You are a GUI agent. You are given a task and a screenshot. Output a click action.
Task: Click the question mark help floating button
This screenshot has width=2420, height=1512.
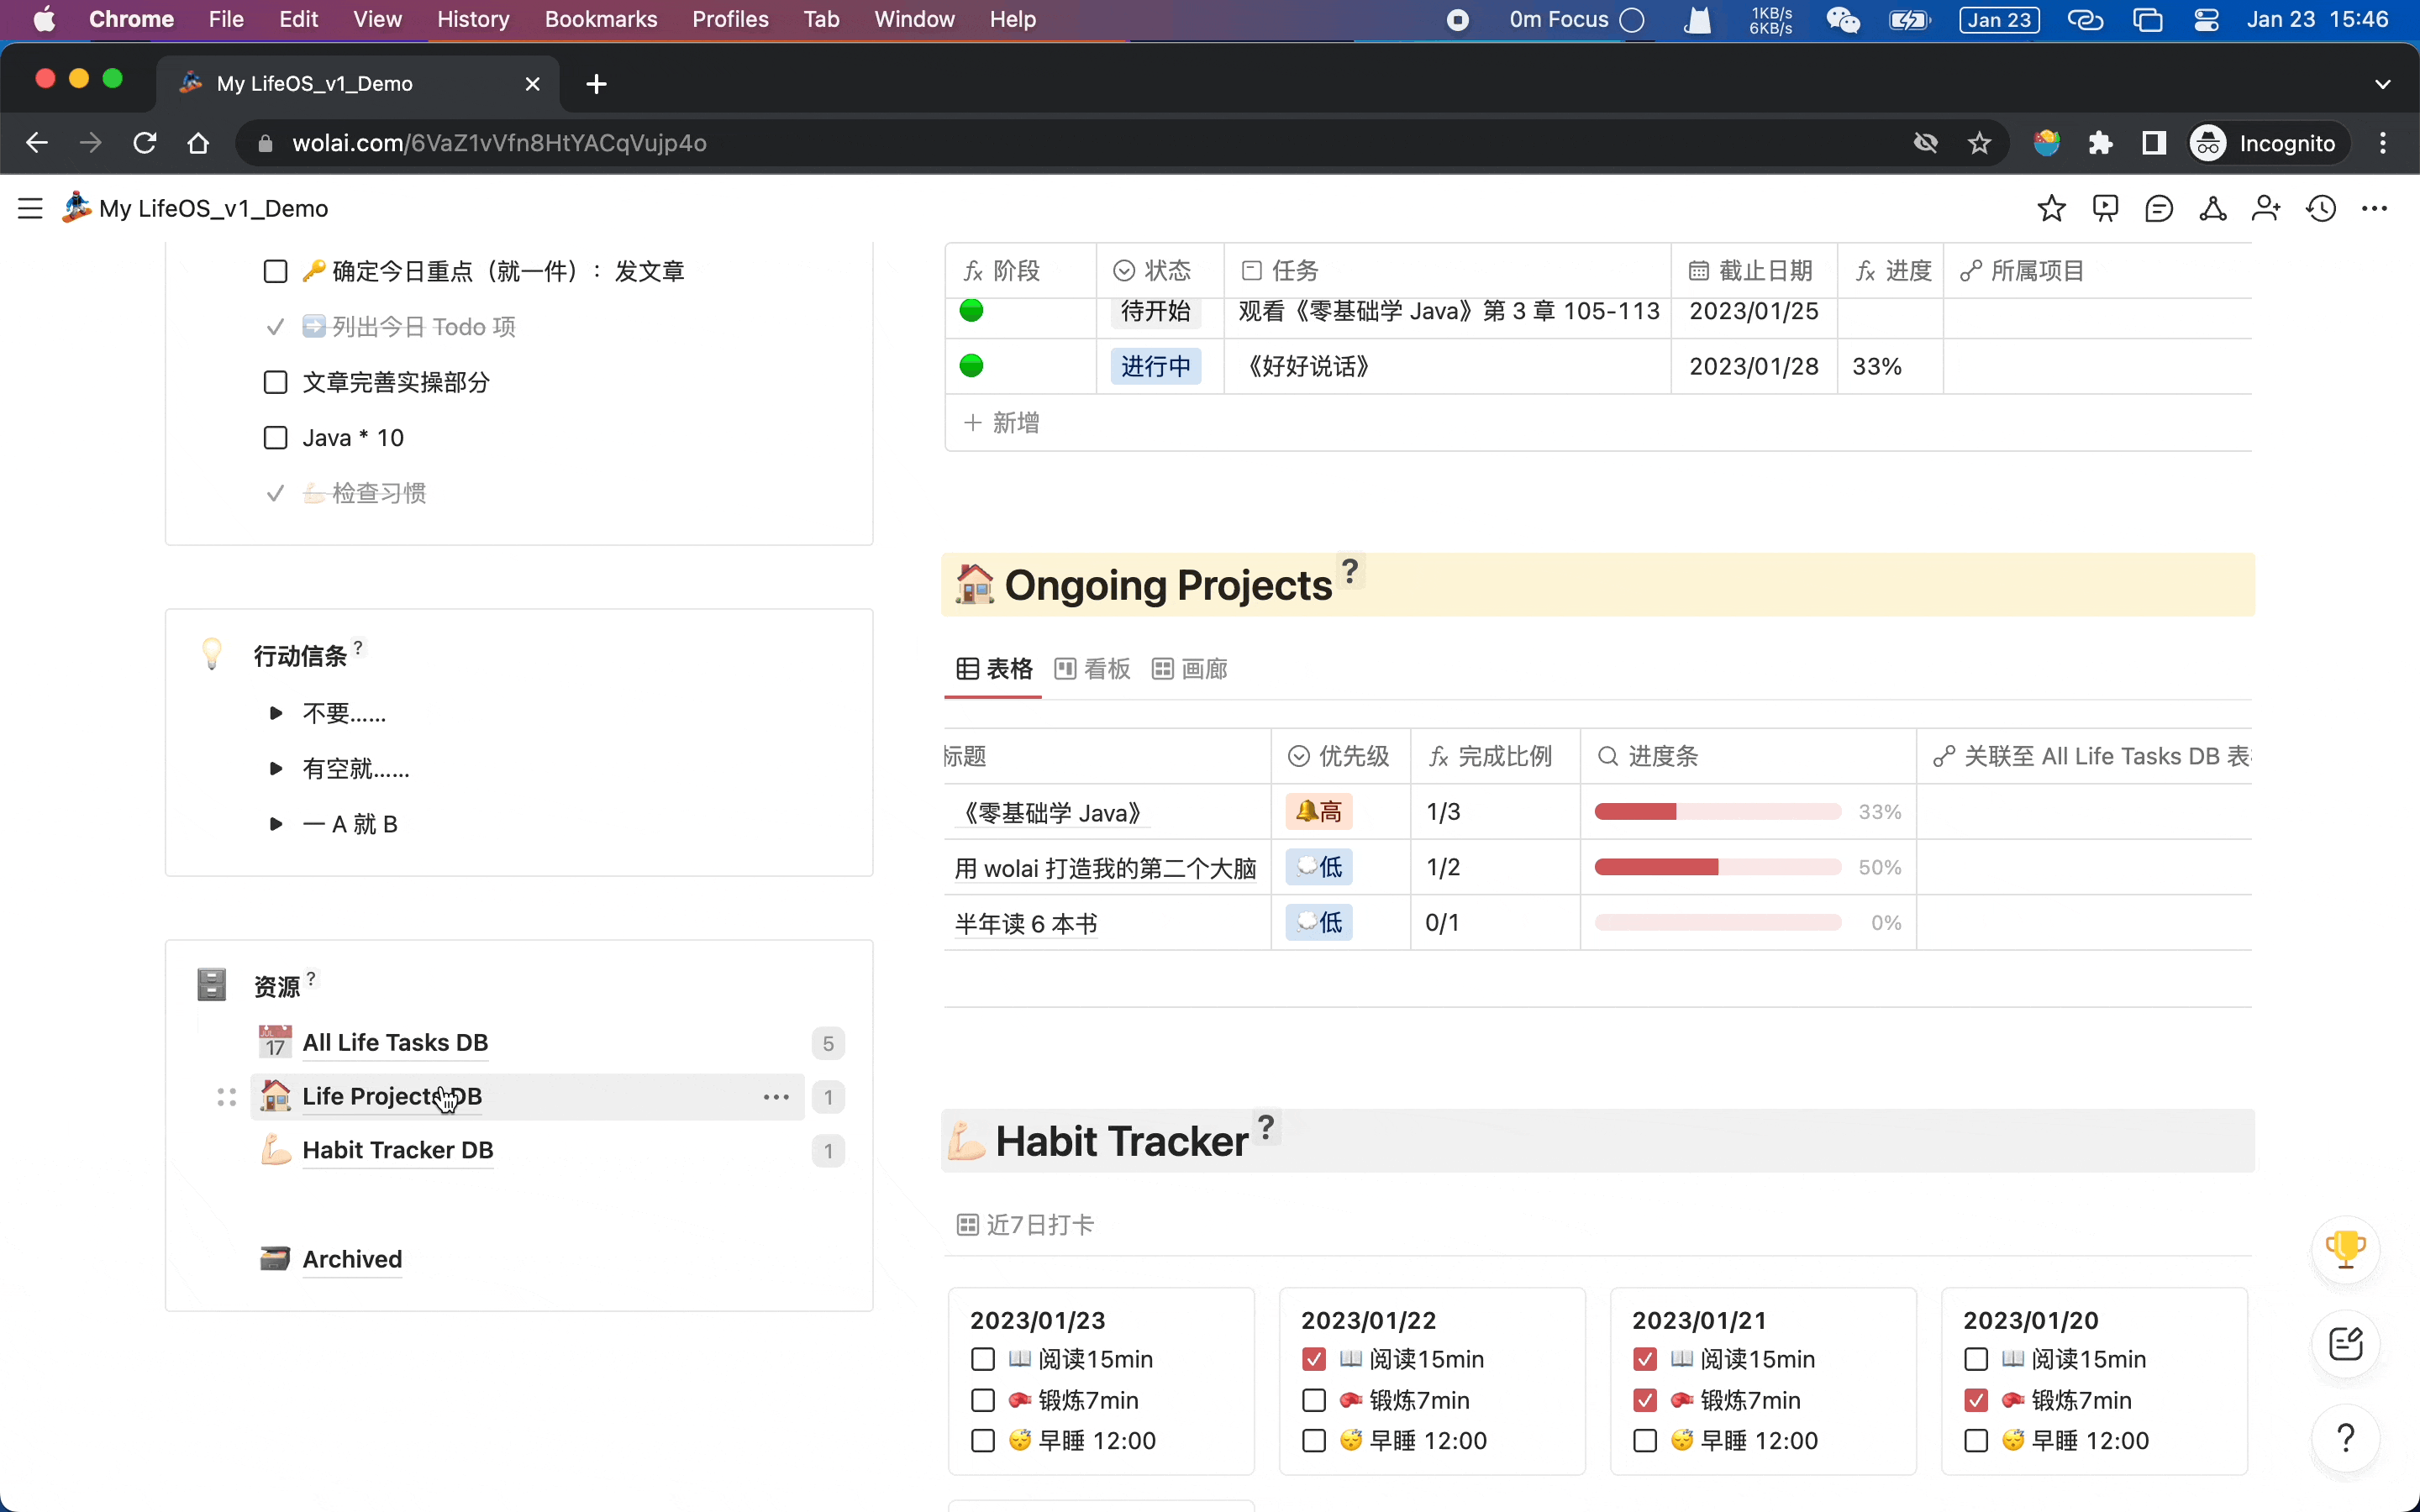(2345, 1438)
